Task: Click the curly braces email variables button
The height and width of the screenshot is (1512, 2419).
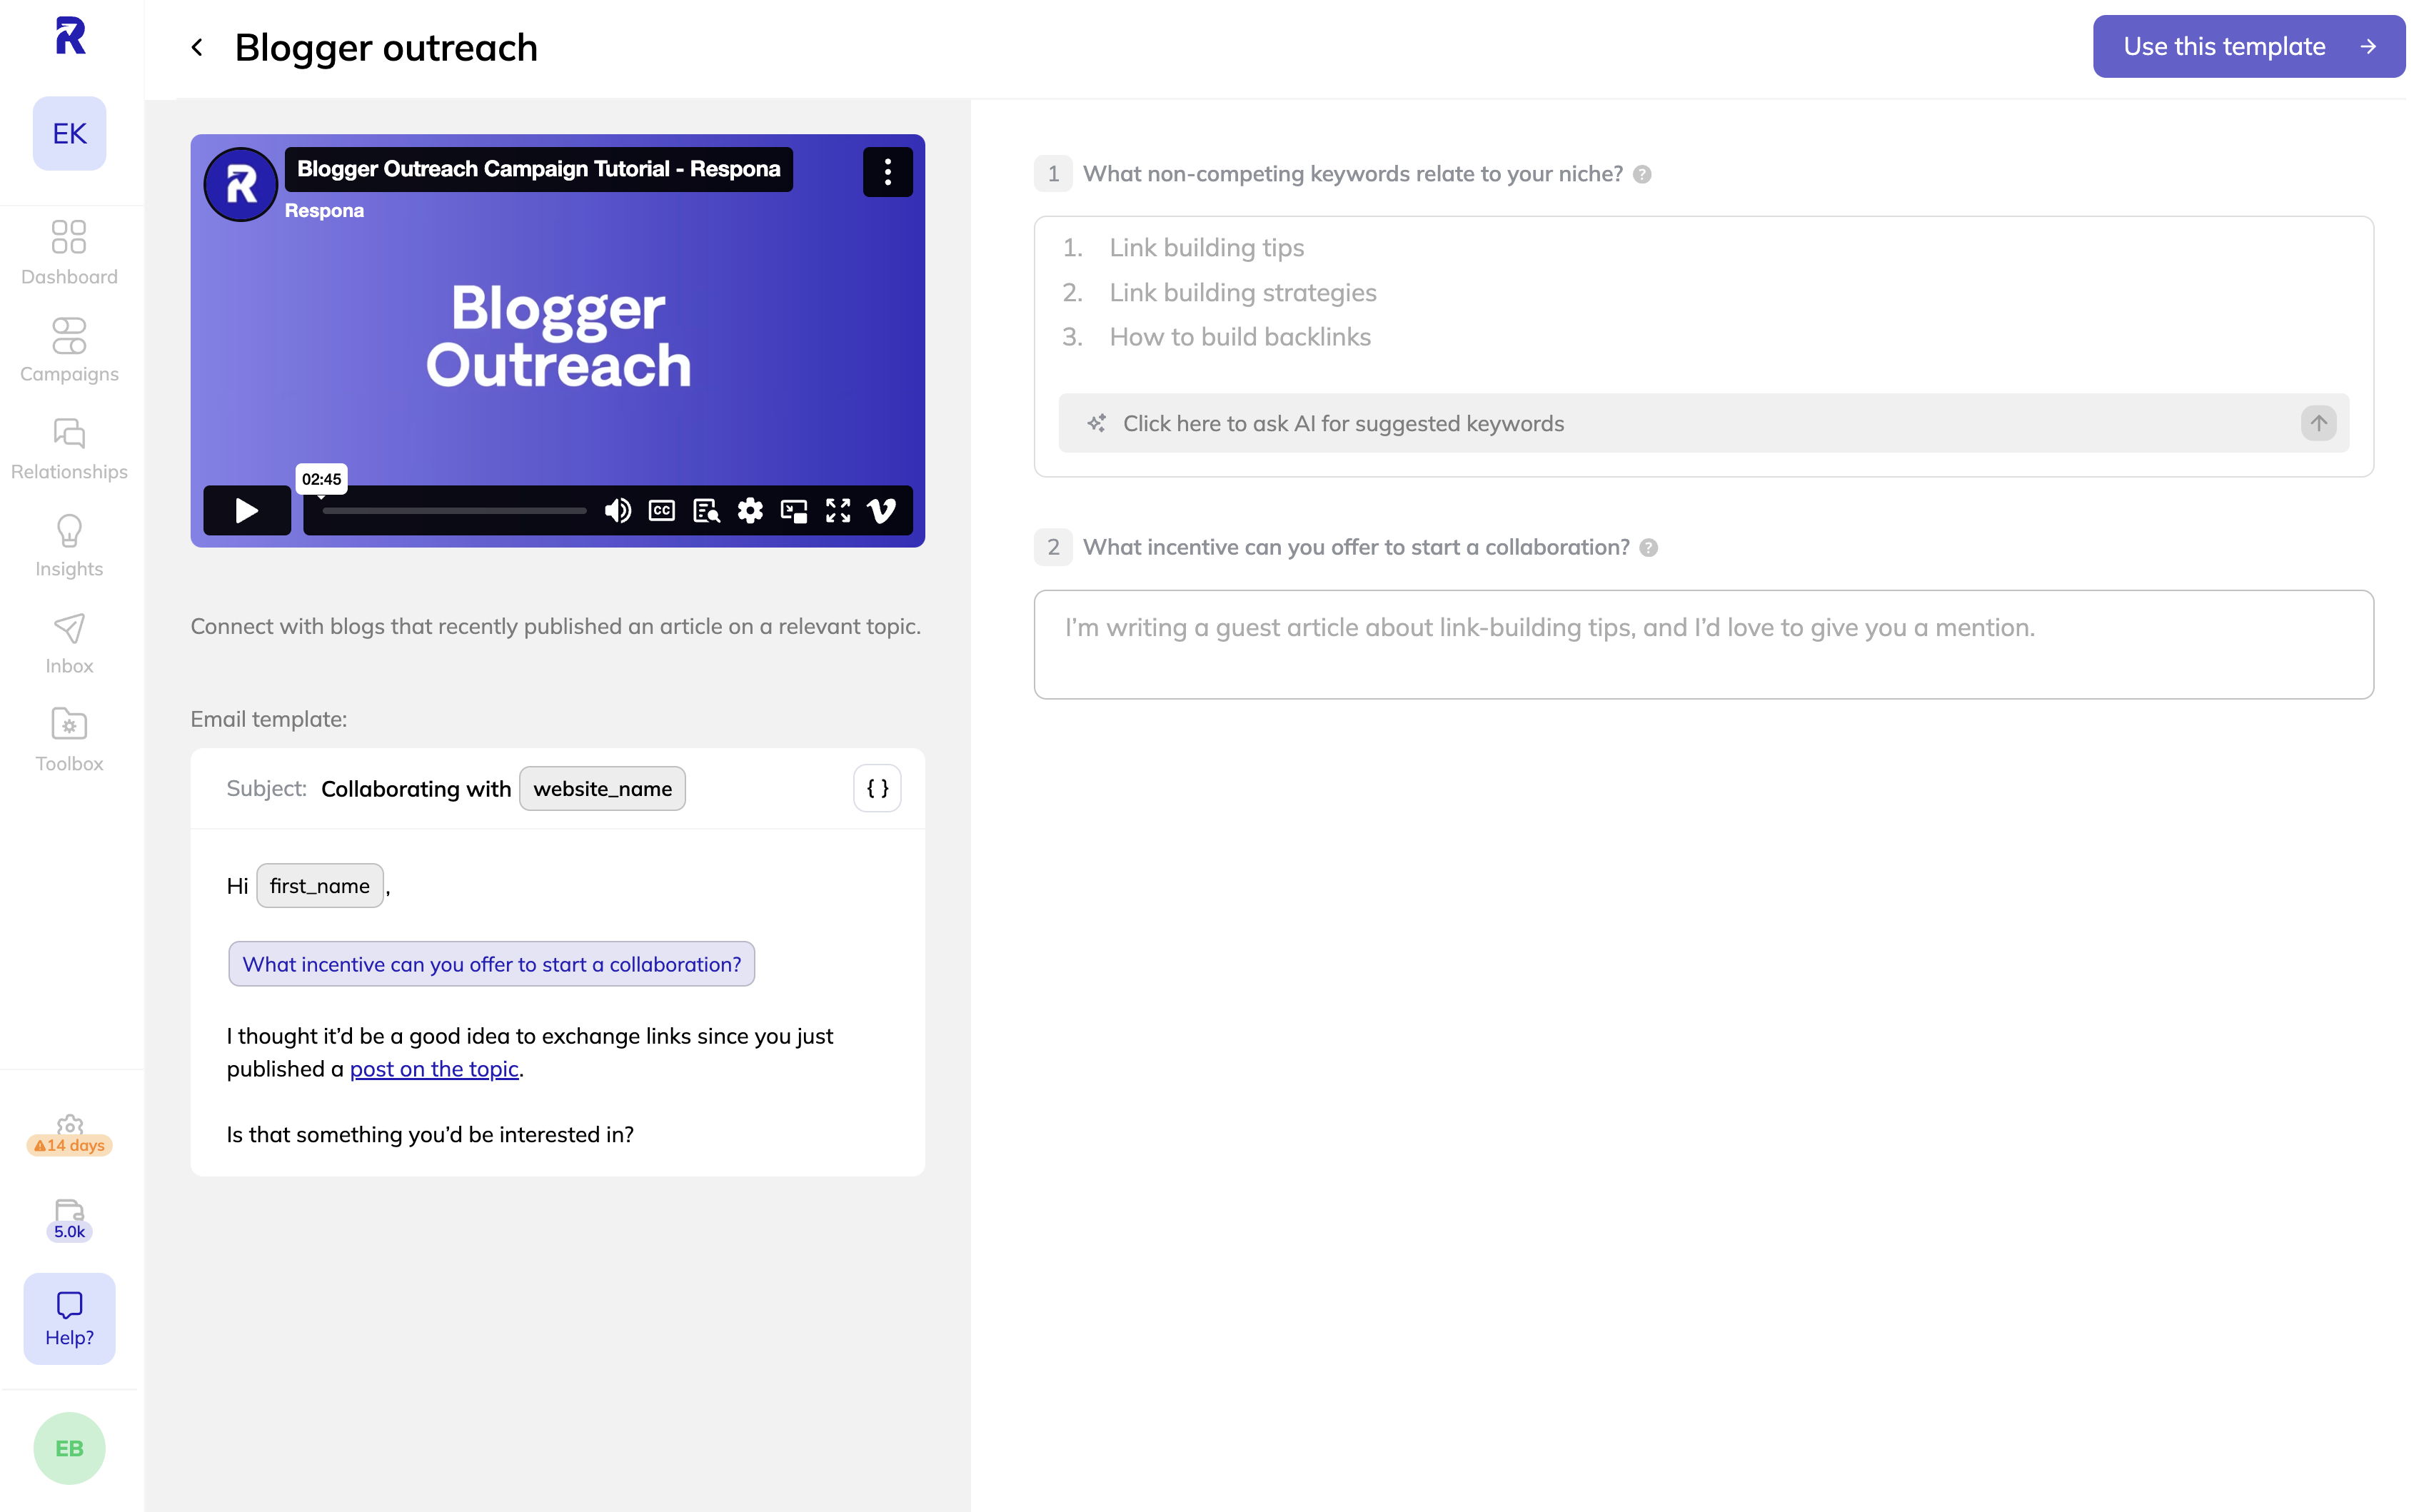Action: coord(876,787)
